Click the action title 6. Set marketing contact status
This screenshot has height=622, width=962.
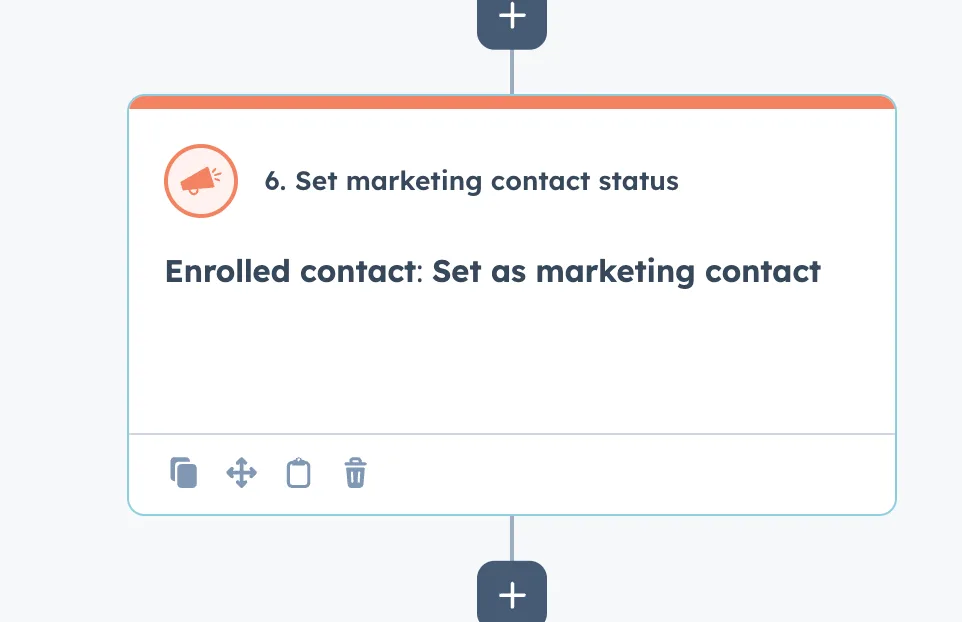pyautogui.click(x=471, y=181)
